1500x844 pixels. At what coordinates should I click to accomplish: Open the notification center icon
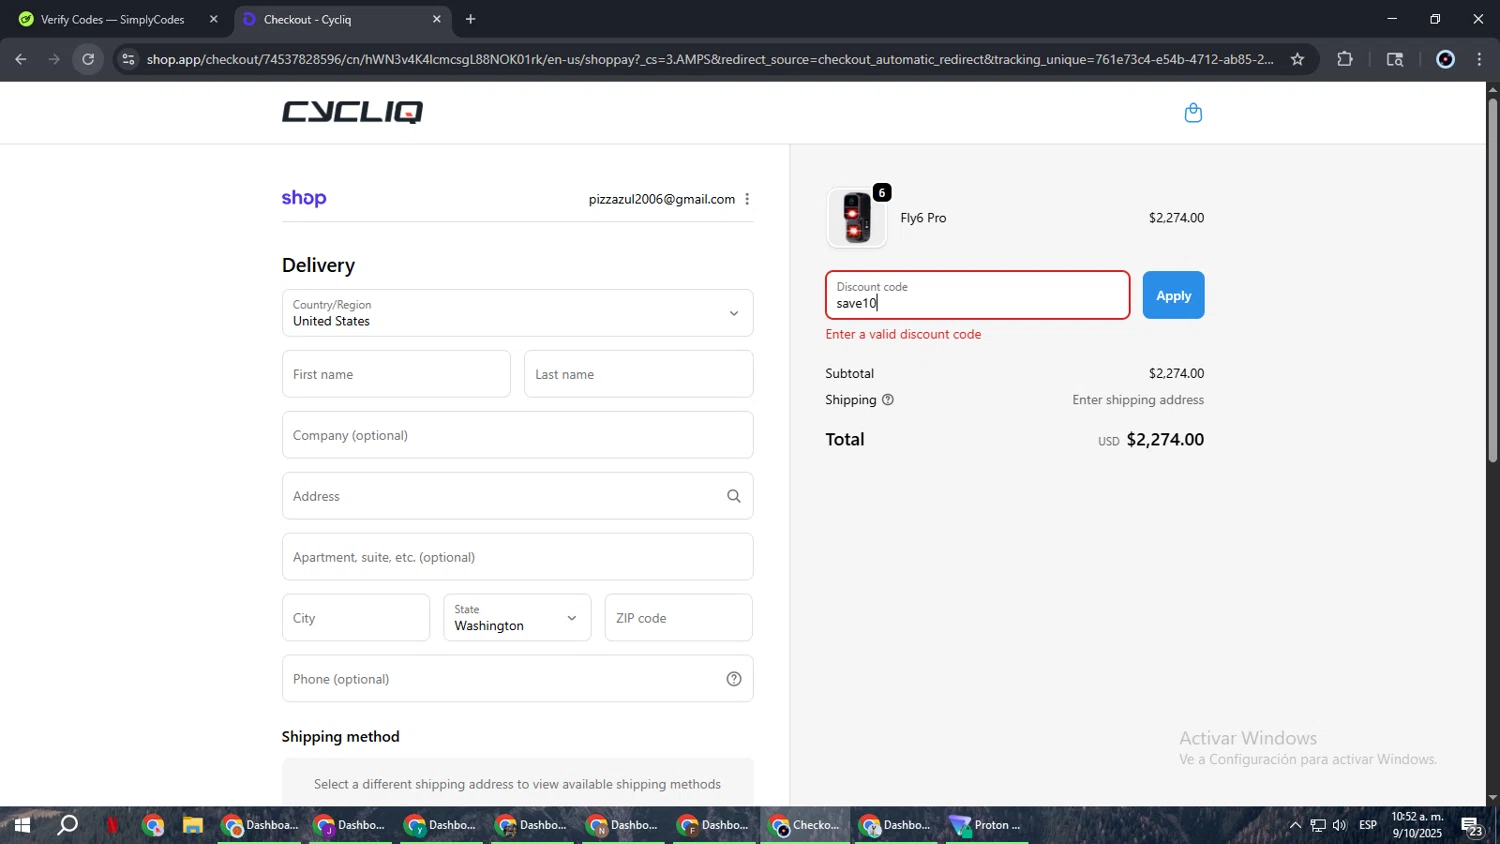click(x=1473, y=826)
